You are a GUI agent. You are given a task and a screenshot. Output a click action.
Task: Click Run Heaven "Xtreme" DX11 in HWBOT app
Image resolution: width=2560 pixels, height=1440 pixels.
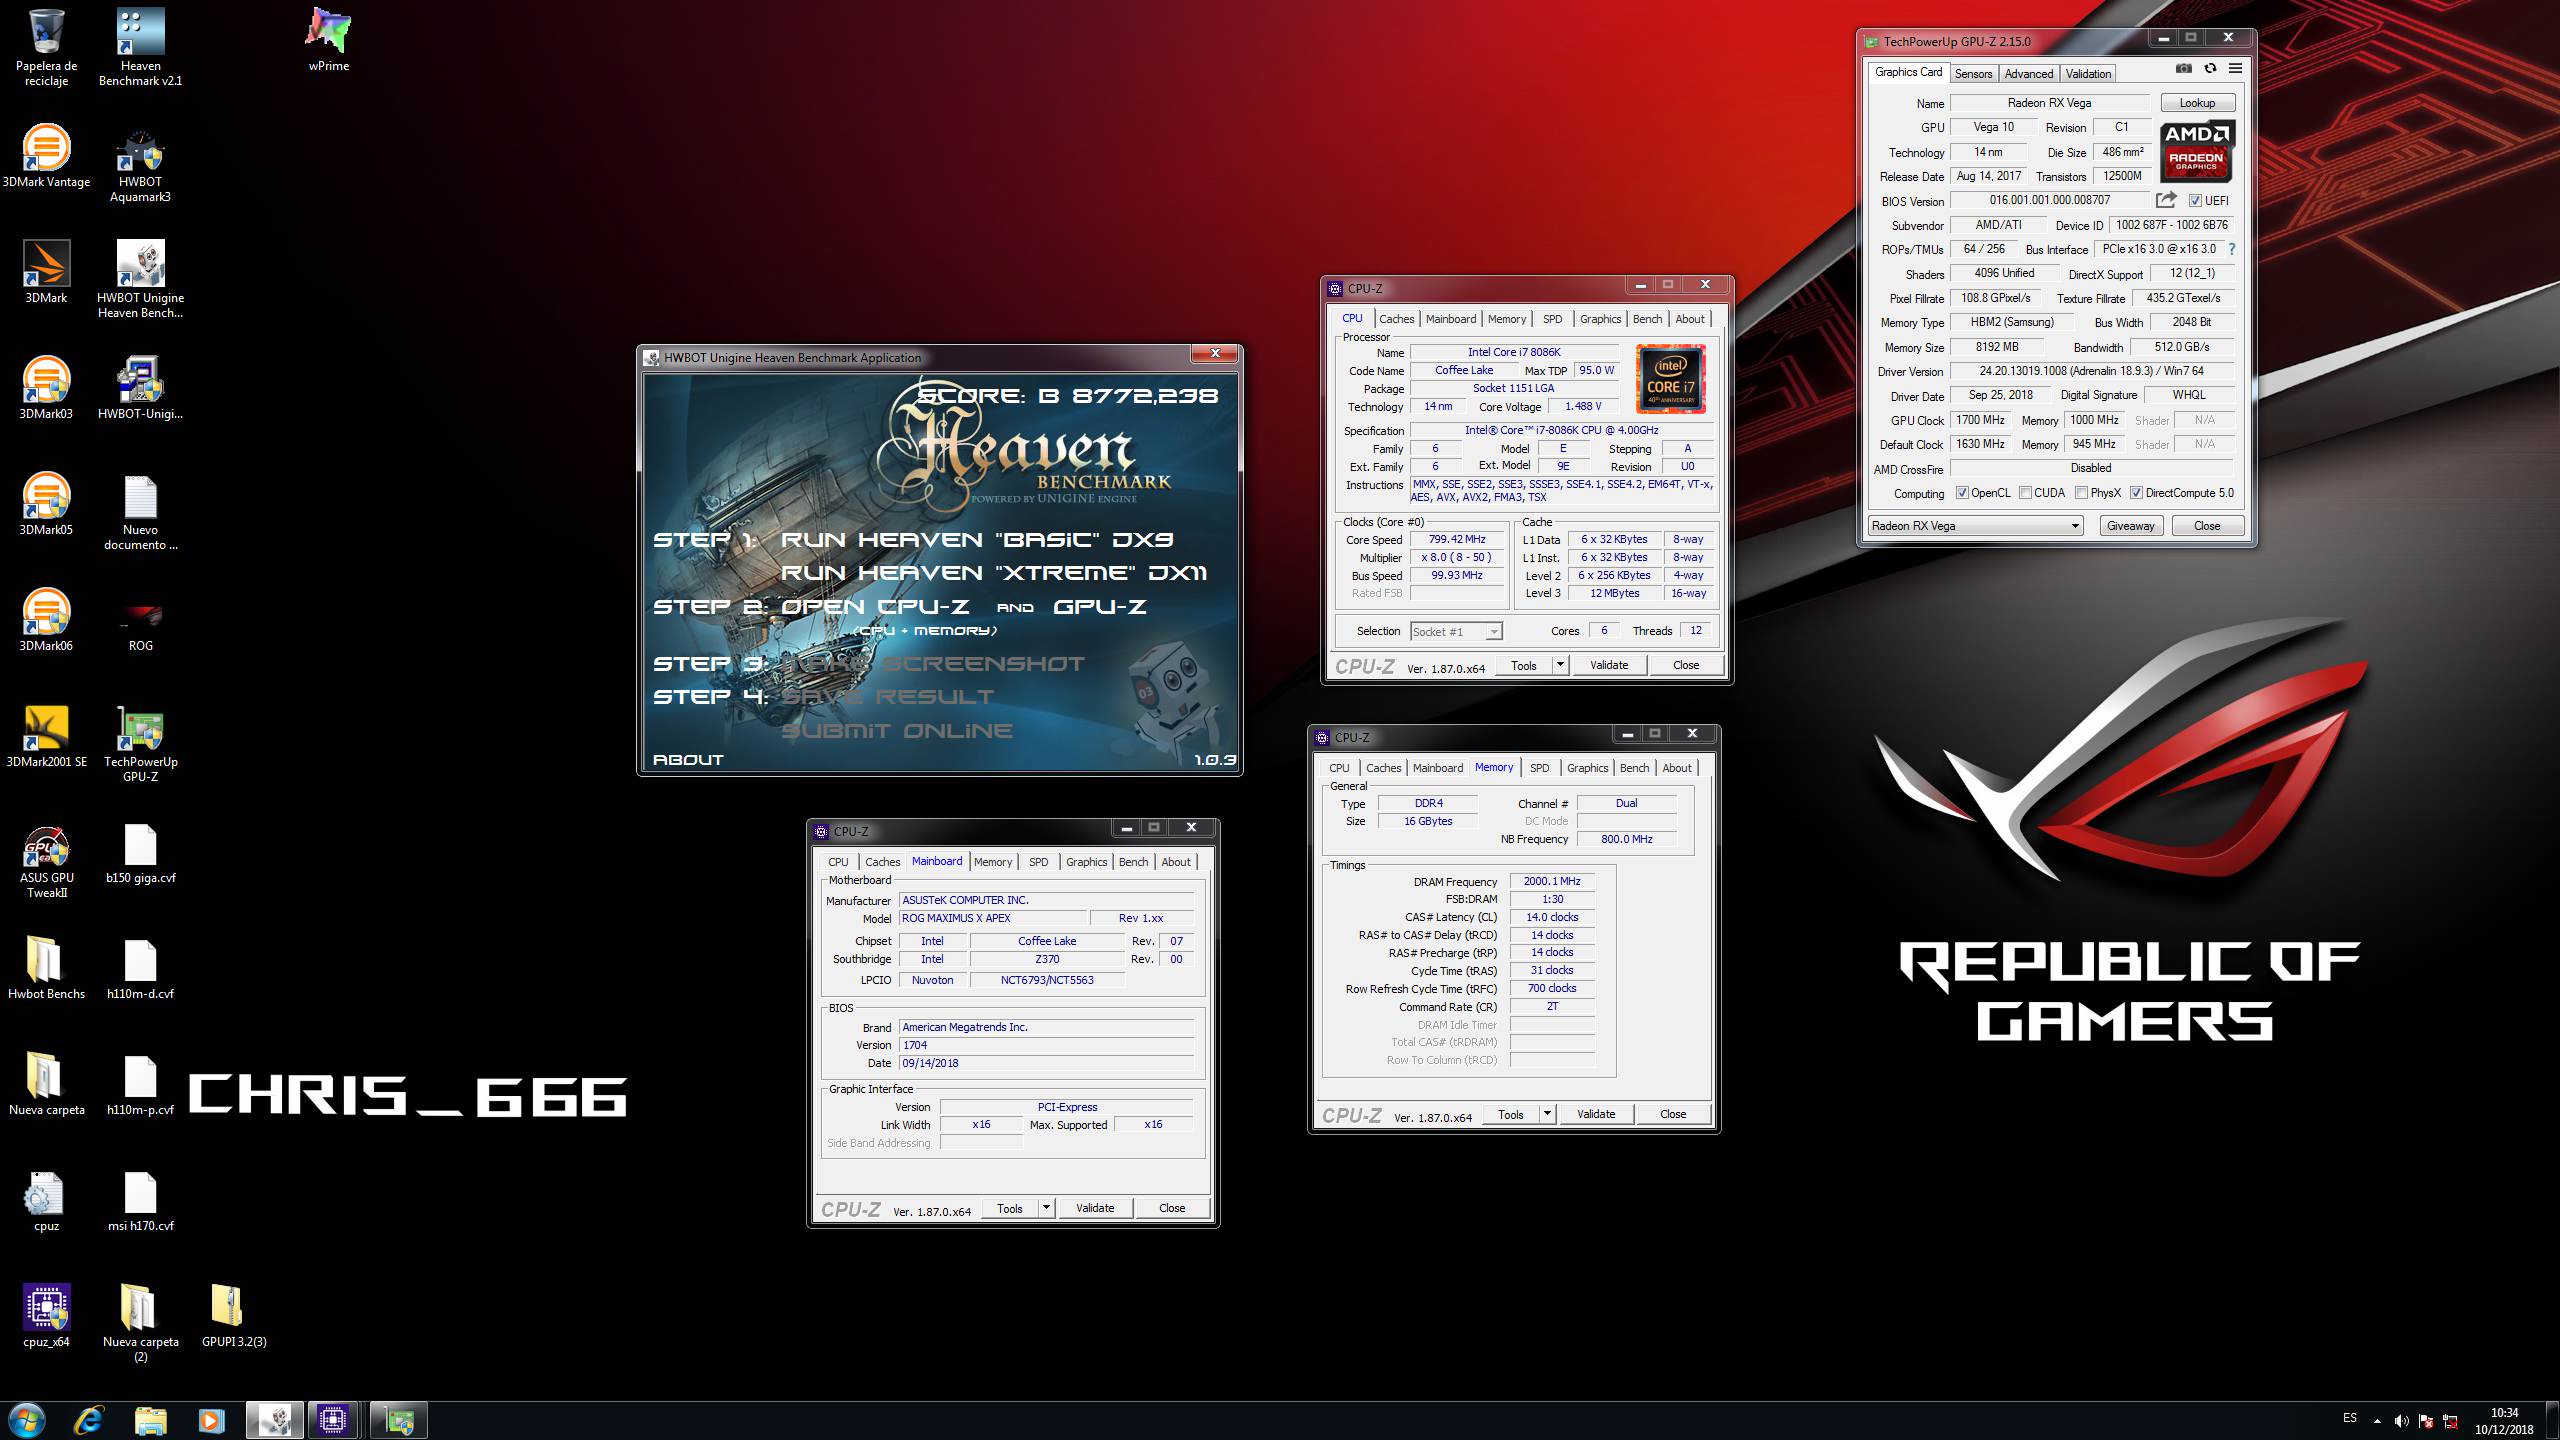click(993, 573)
